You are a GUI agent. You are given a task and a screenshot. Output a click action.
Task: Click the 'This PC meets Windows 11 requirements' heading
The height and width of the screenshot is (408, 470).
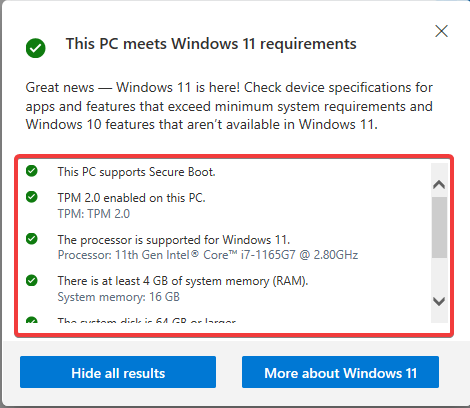(211, 44)
